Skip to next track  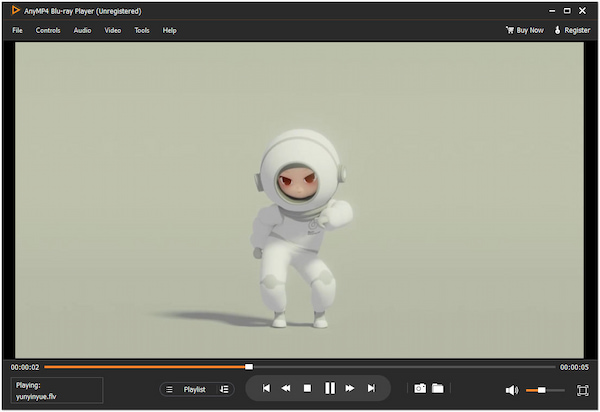(x=371, y=388)
